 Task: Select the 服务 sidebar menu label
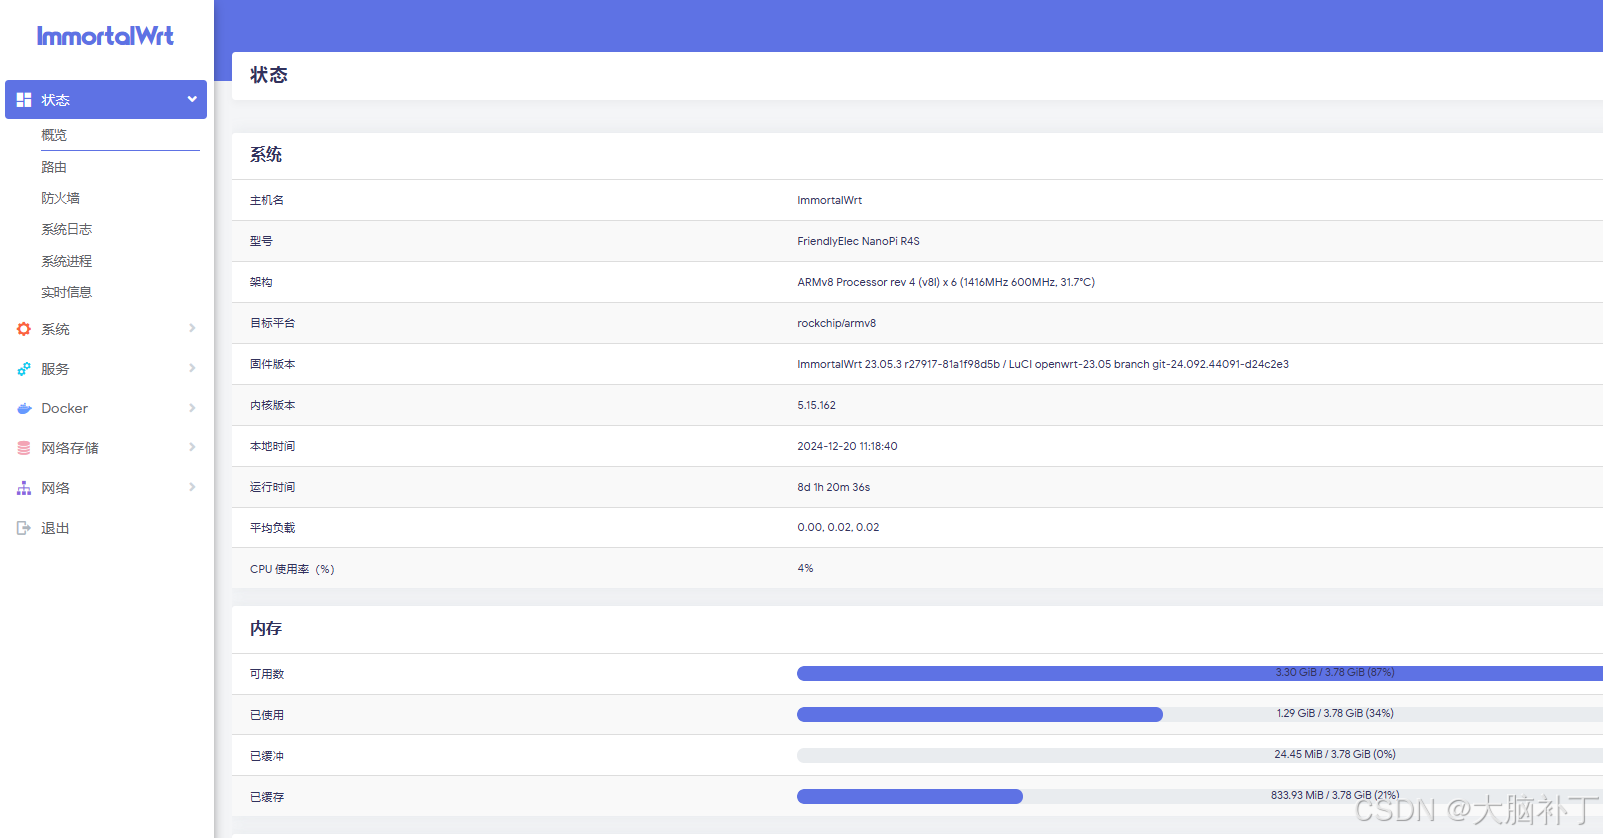click(x=55, y=369)
